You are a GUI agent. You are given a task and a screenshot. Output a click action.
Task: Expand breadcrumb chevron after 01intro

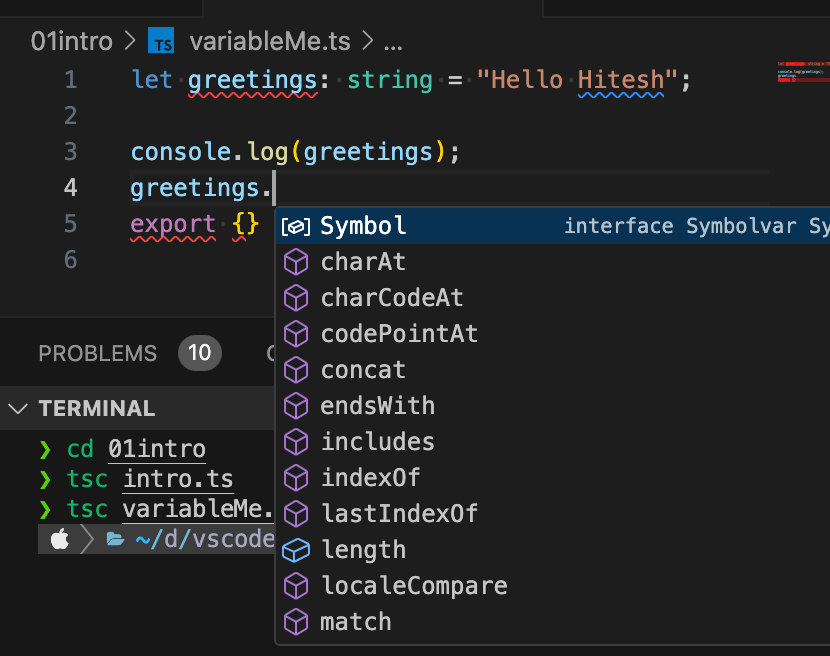coord(130,41)
